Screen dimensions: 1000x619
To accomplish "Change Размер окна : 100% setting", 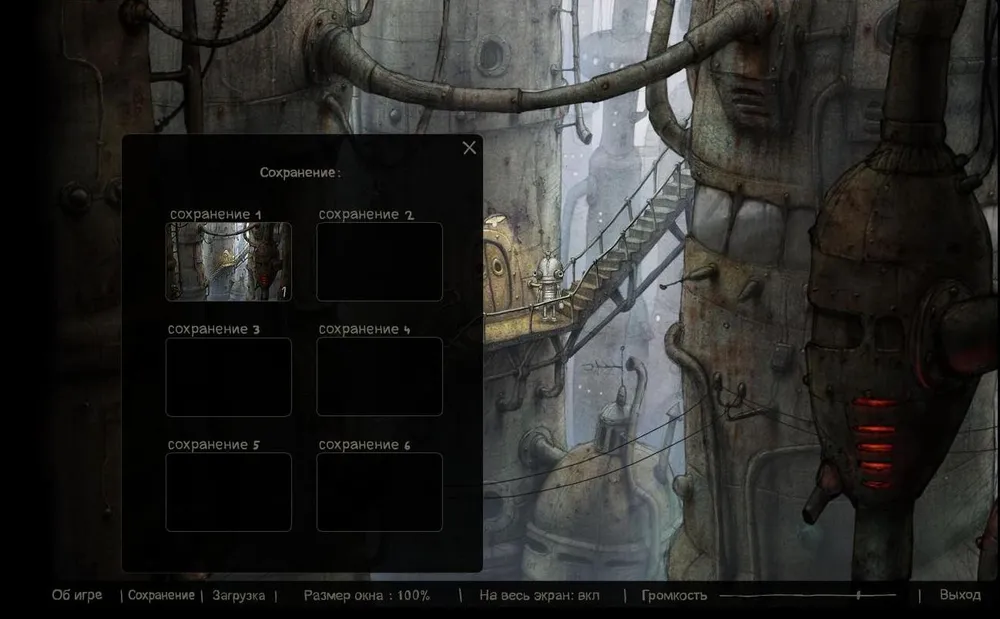I will [367, 595].
